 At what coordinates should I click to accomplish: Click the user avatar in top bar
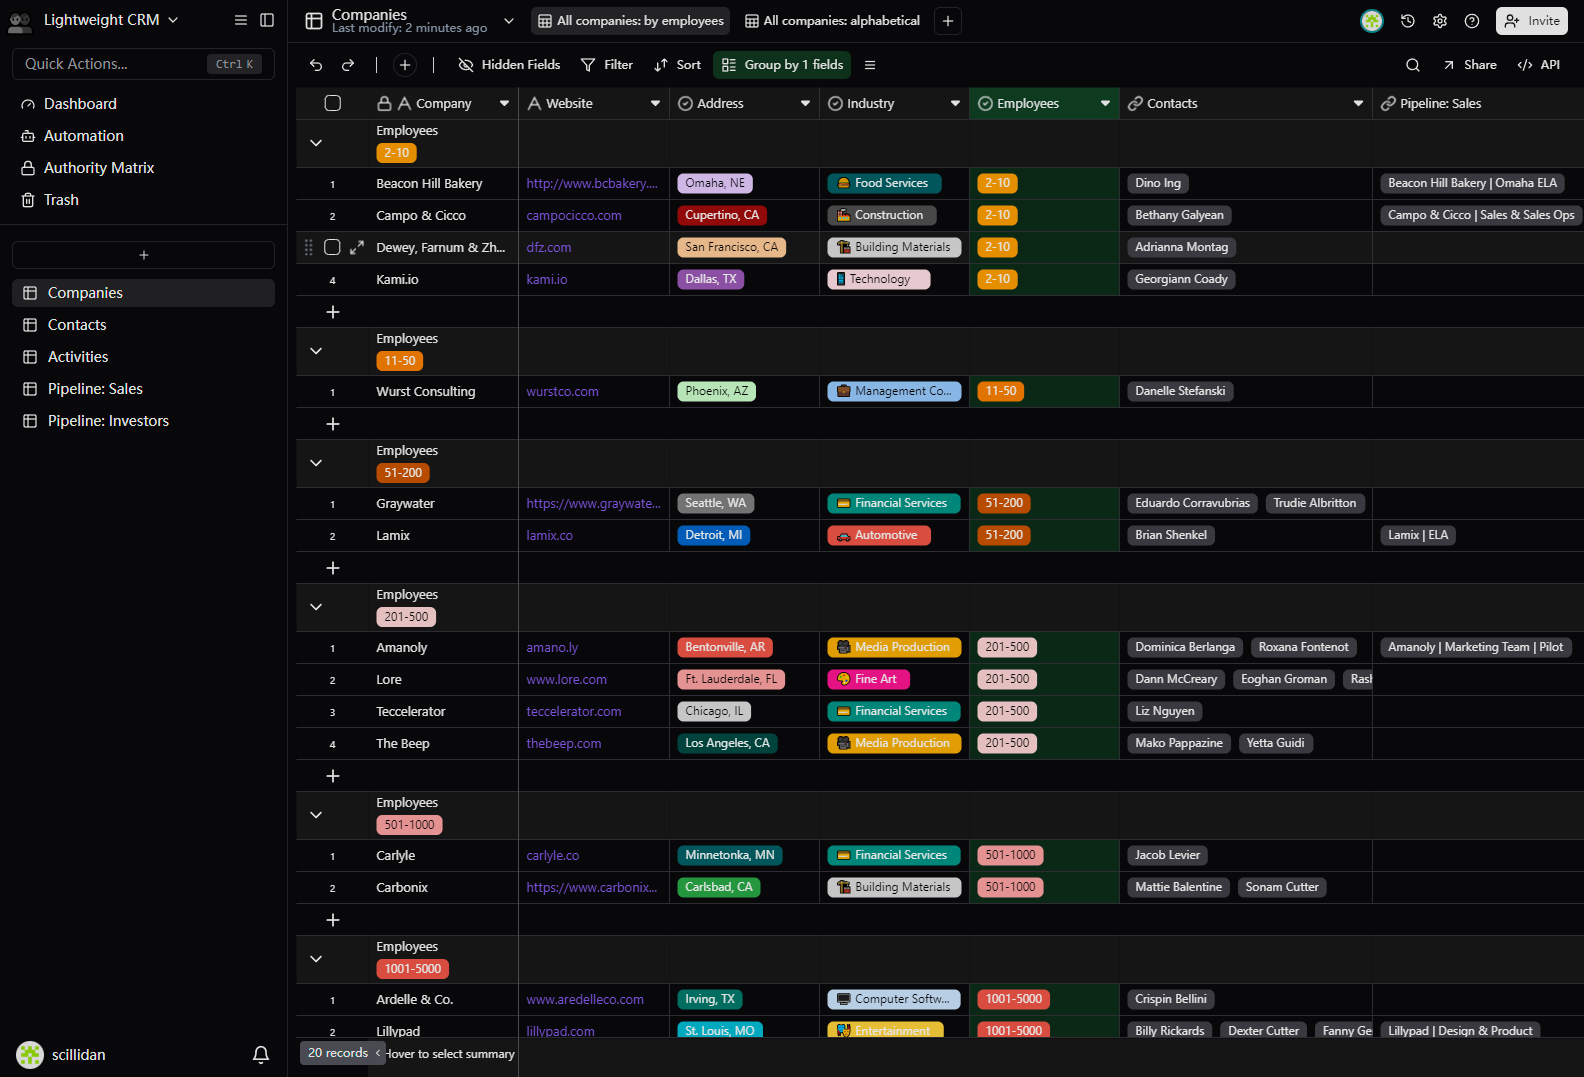coord(1372,21)
